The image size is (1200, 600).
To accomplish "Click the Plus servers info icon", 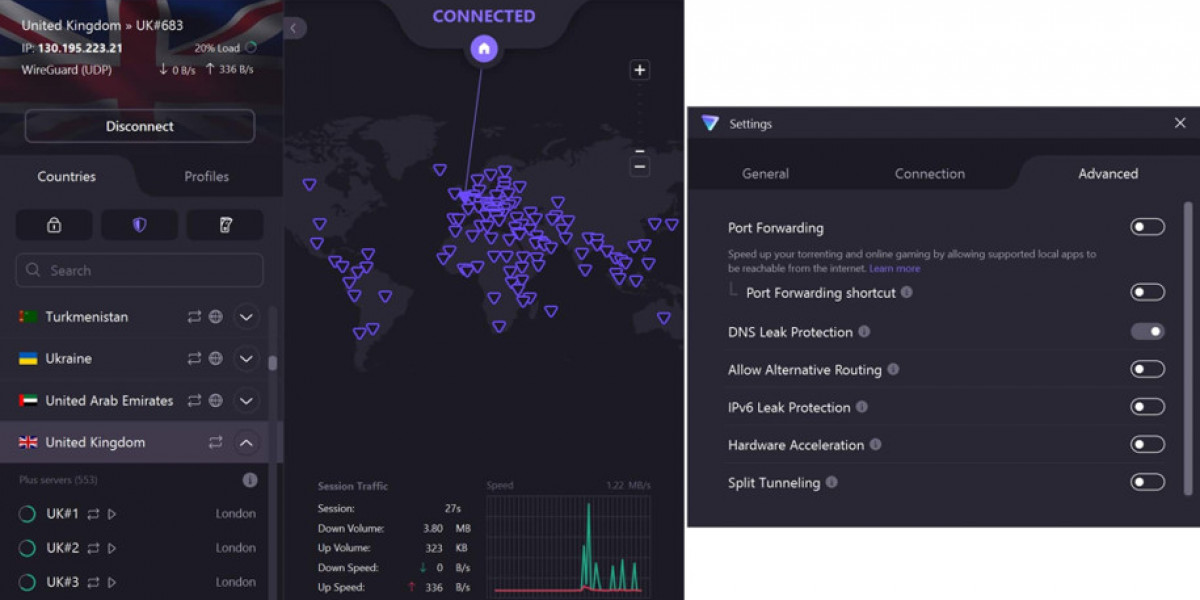I will pyautogui.click(x=250, y=480).
